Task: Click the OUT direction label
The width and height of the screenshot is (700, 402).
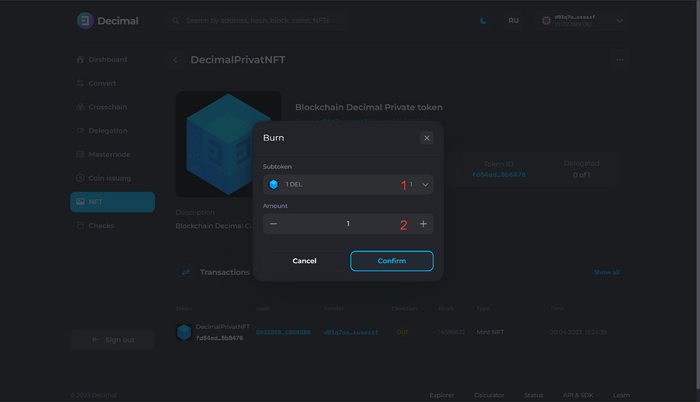Action: pyautogui.click(x=402, y=332)
